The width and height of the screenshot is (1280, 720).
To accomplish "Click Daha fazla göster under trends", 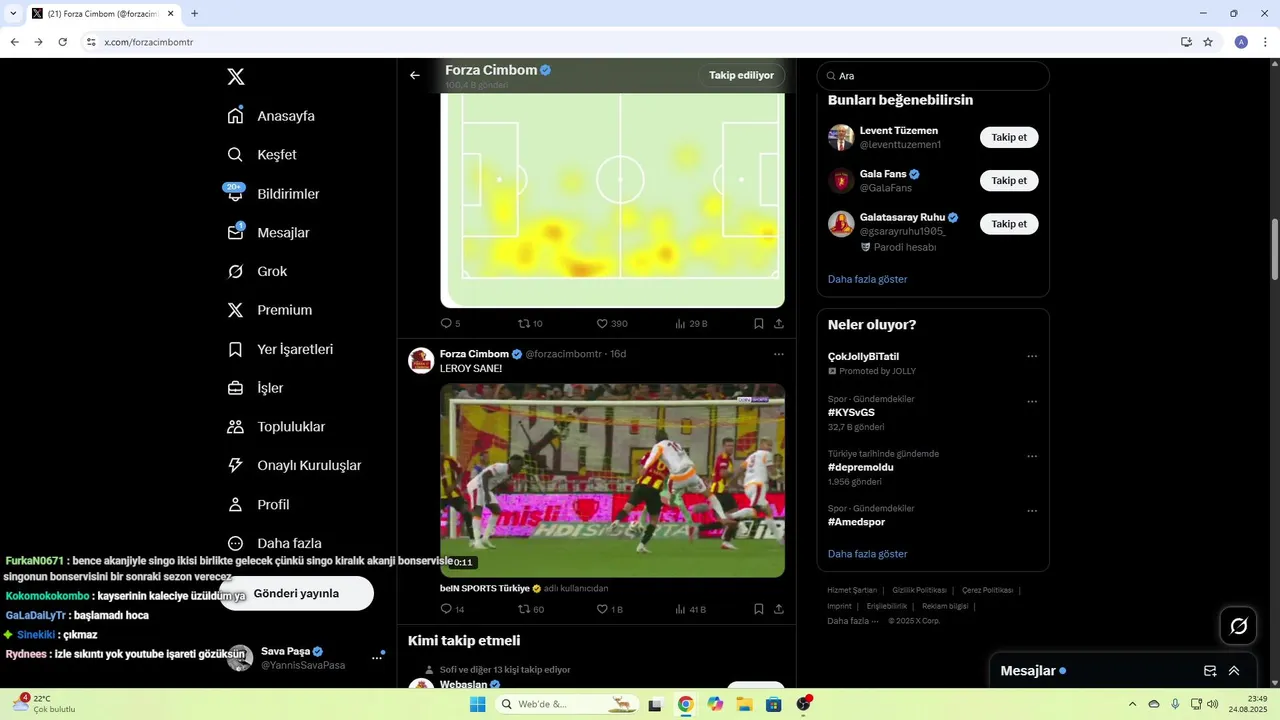I will pos(867,554).
